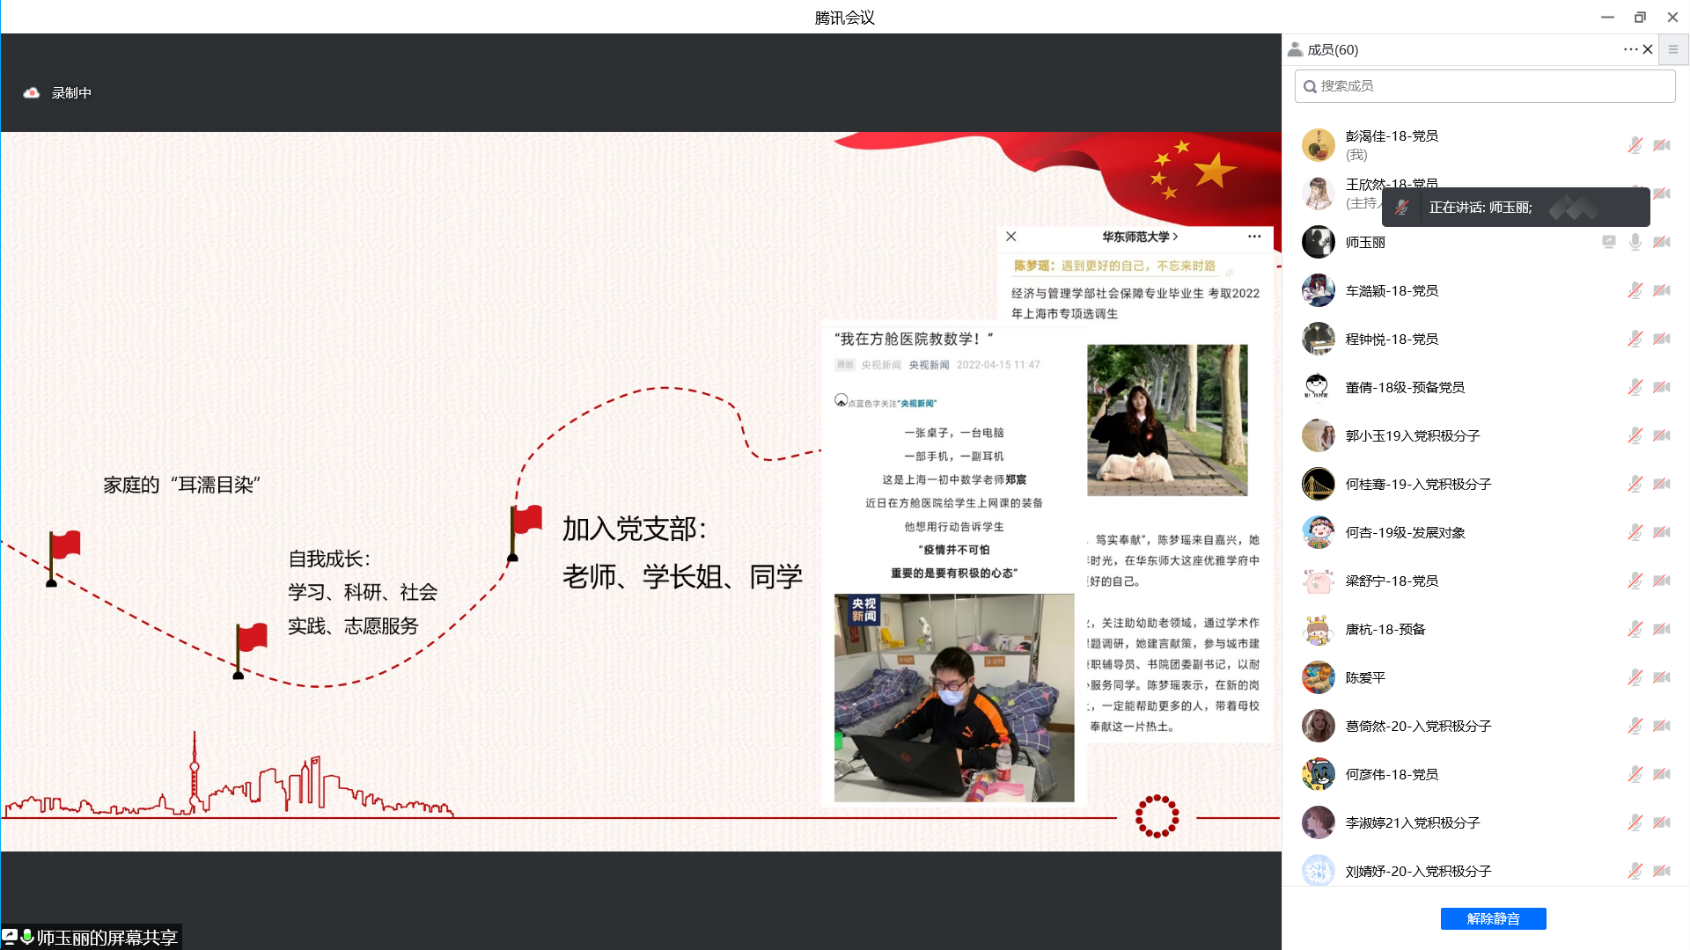Click the search members input field
1690x950 pixels.
[x=1485, y=86]
